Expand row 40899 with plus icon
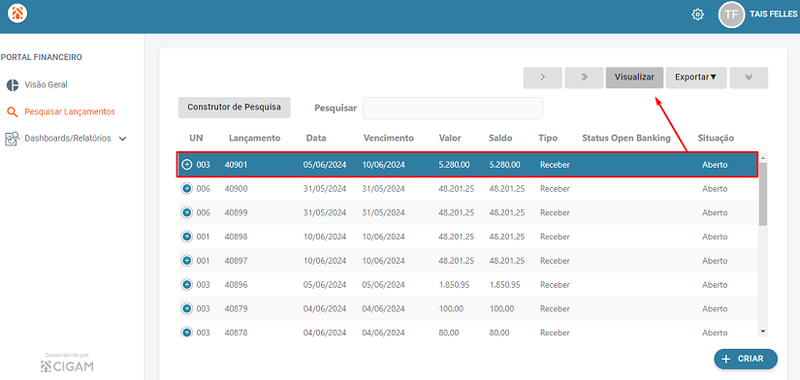800x380 pixels. tap(186, 213)
